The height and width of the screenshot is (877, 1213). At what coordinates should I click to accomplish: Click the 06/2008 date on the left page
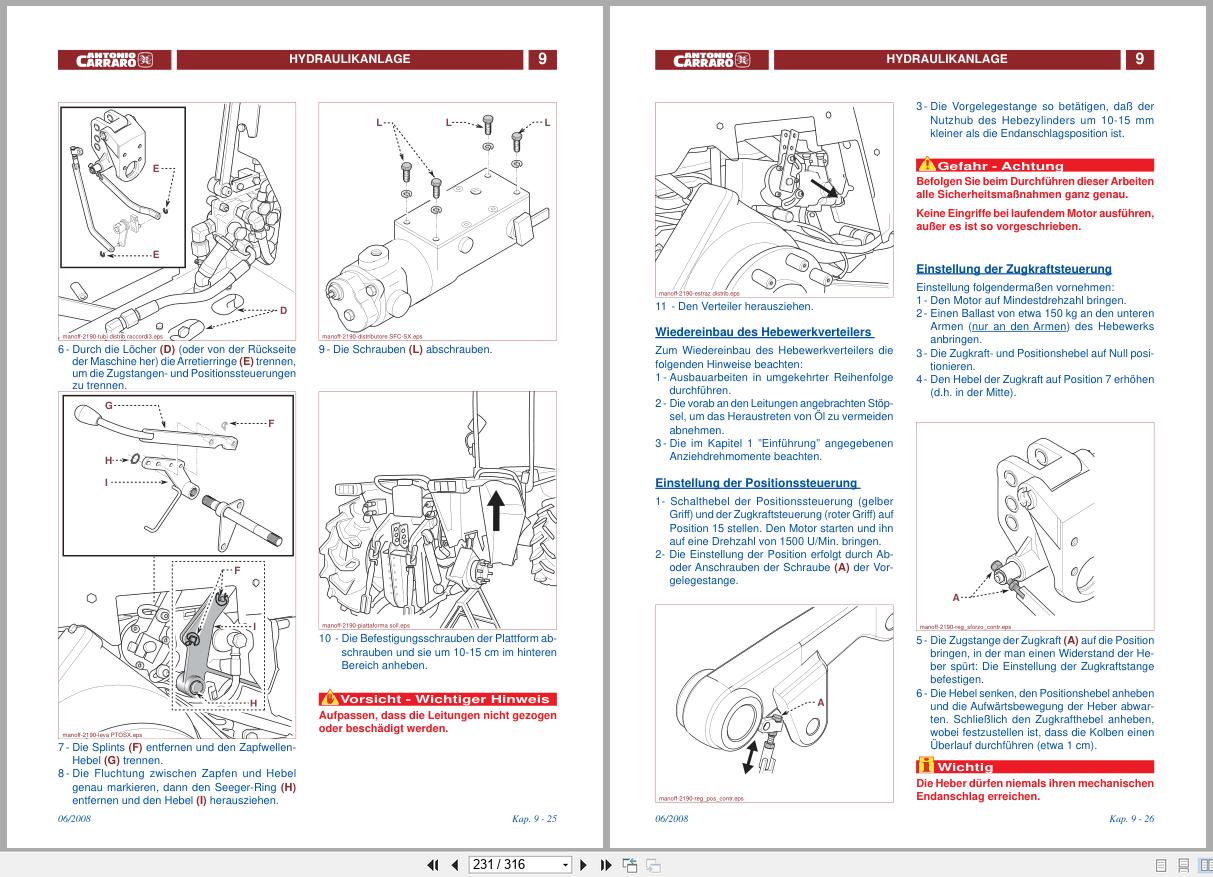tap(75, 819)
